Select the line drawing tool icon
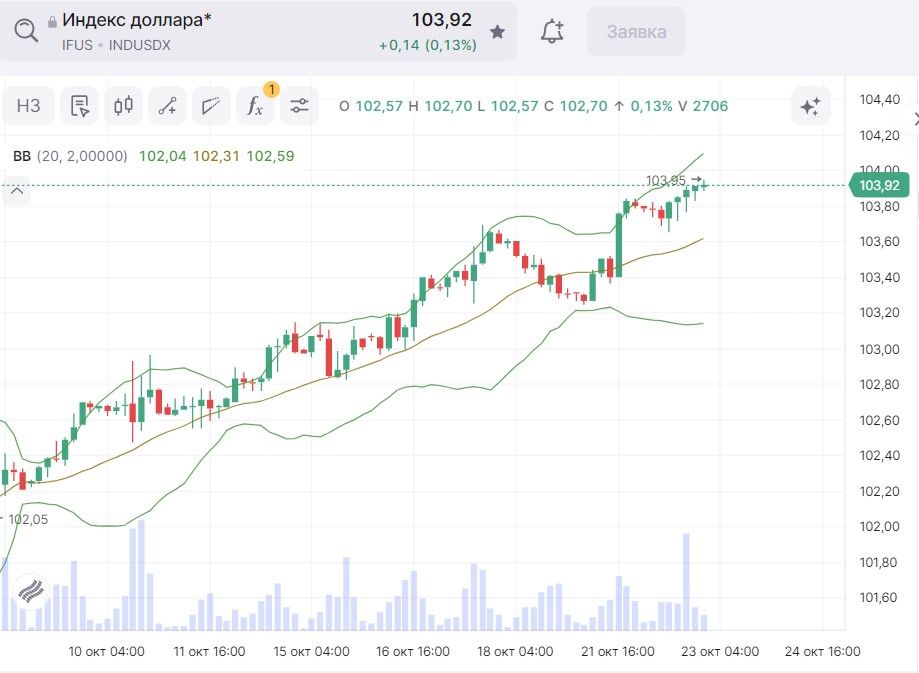 [x=168, y=106]
